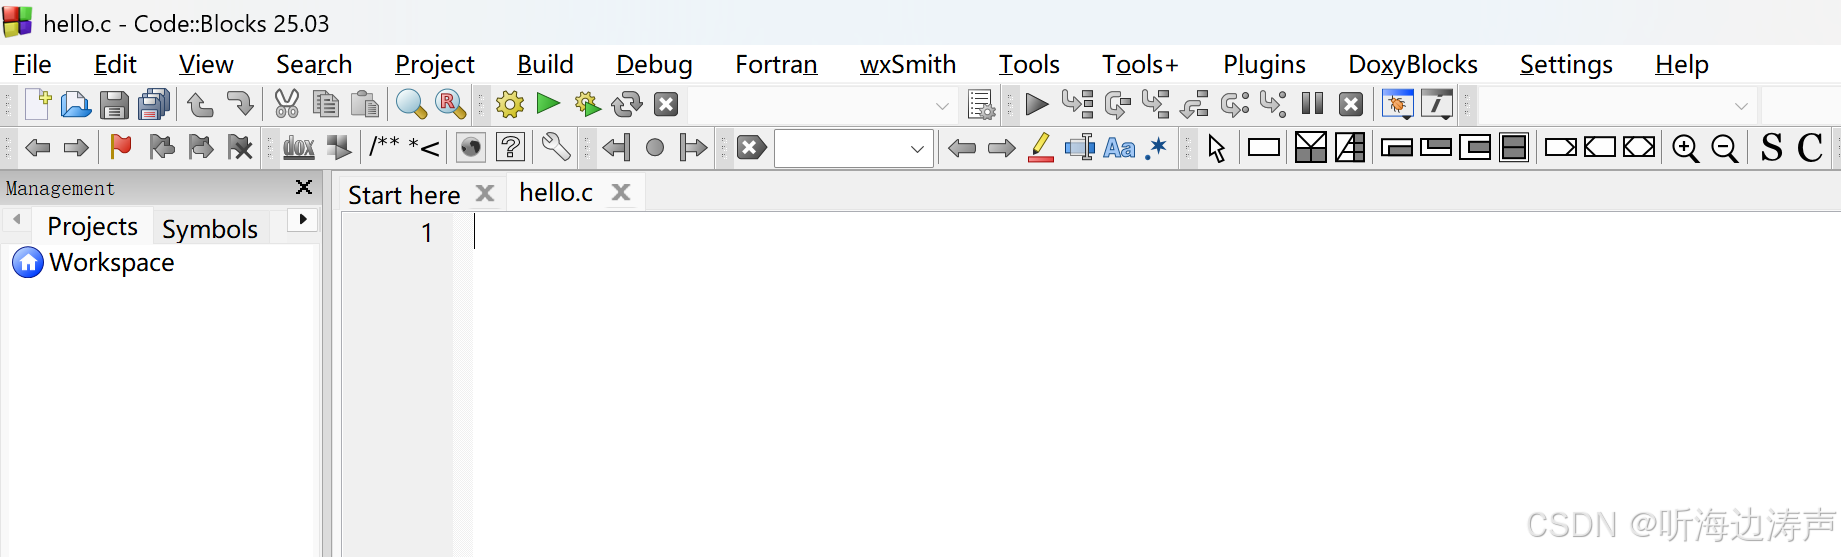Click the Paste clipboard icon

(x=365, y=104)
